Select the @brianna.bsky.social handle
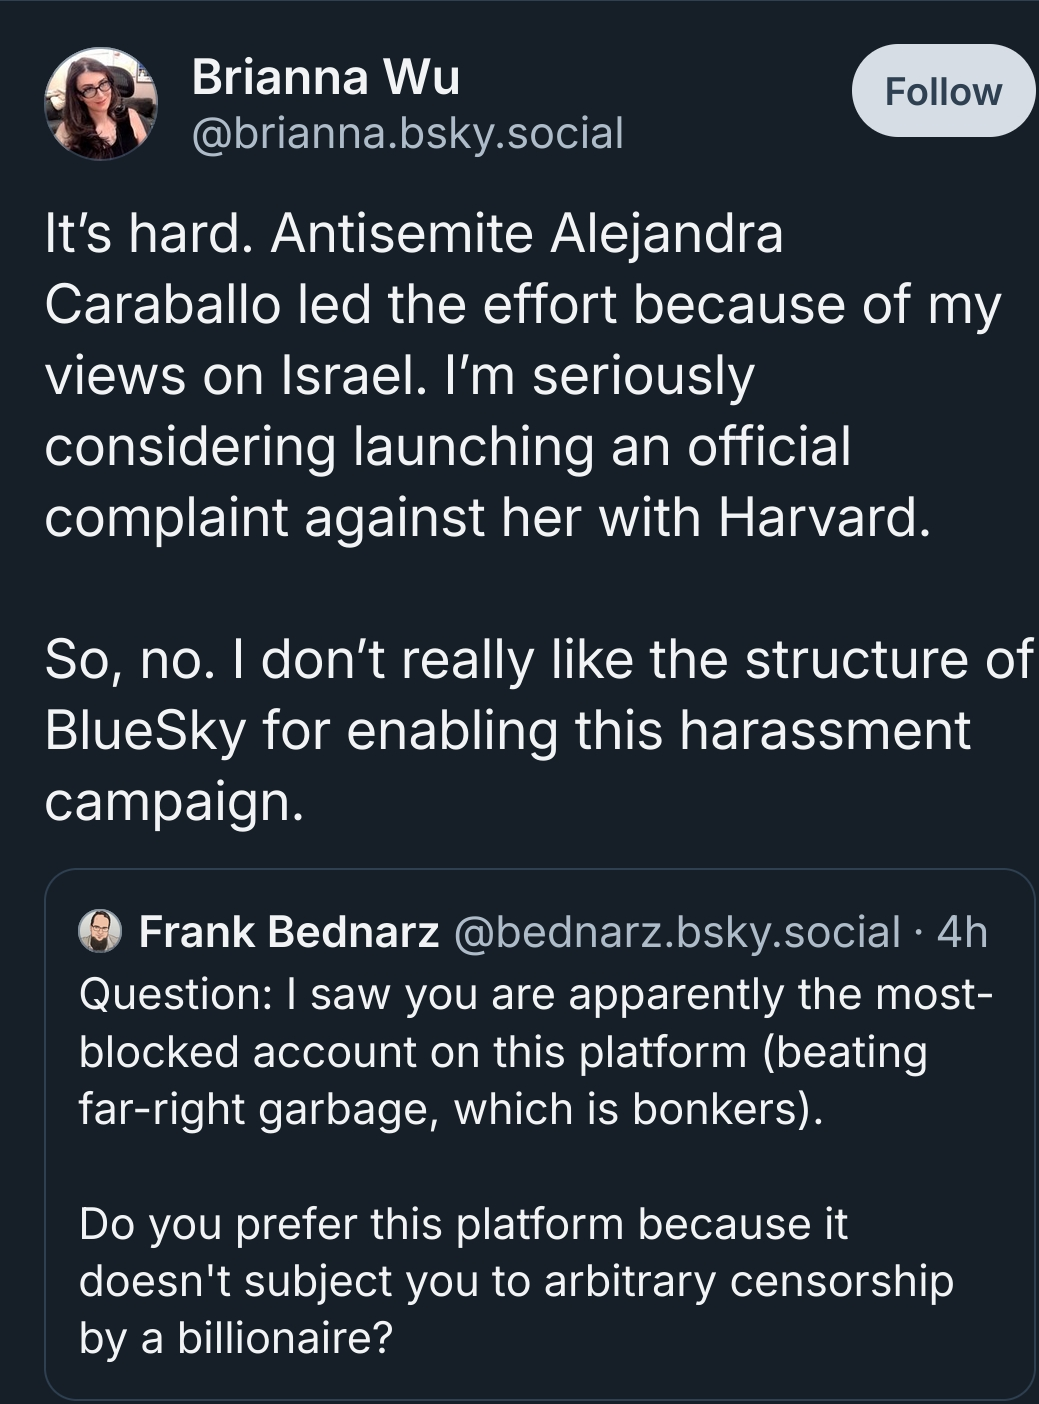Viewport: 1039px width, 1404px height. [407, 133]
